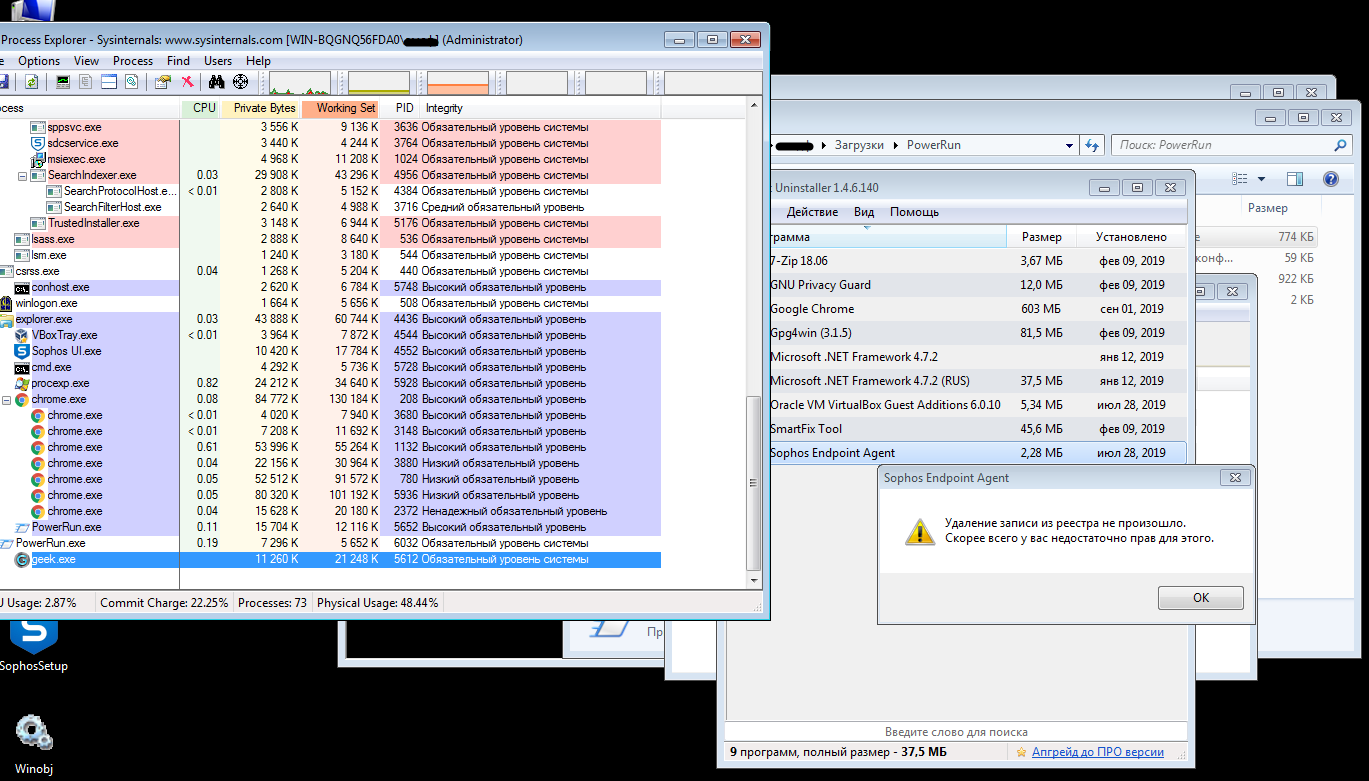
Task: Toggle the Explorer preview pane button
Action: 1295,179
